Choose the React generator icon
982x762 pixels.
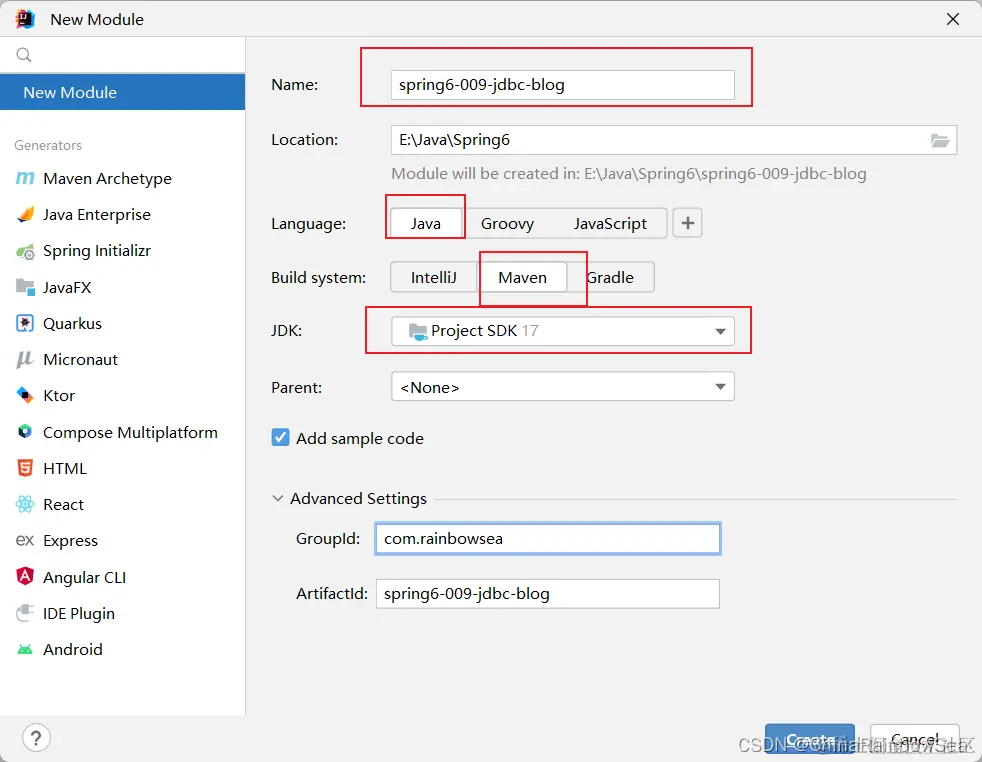25,504
